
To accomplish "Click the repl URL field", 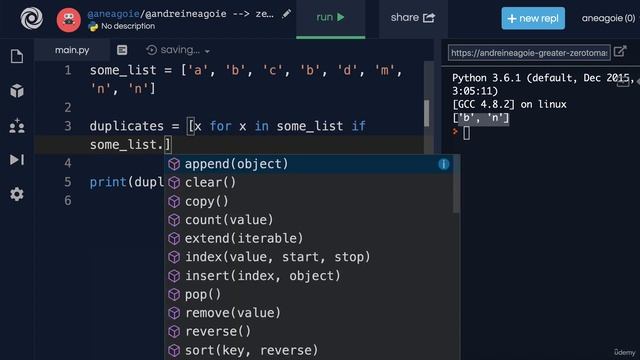I will pyautogui.click(x=529, y=53).
